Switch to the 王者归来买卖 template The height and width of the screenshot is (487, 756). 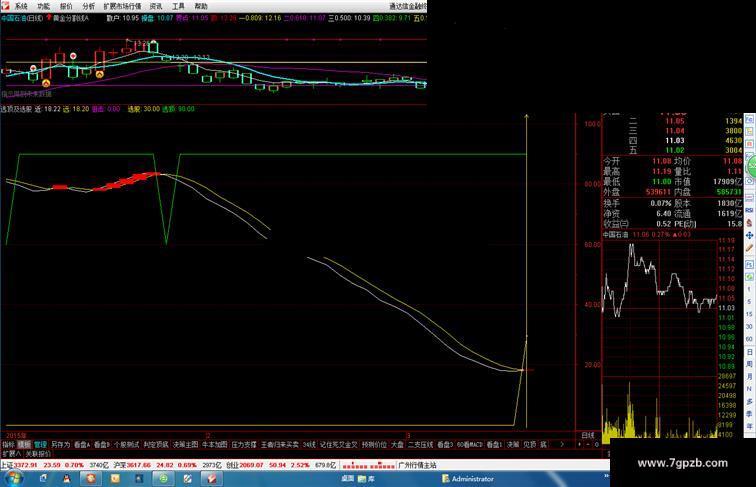pos(280,445)
